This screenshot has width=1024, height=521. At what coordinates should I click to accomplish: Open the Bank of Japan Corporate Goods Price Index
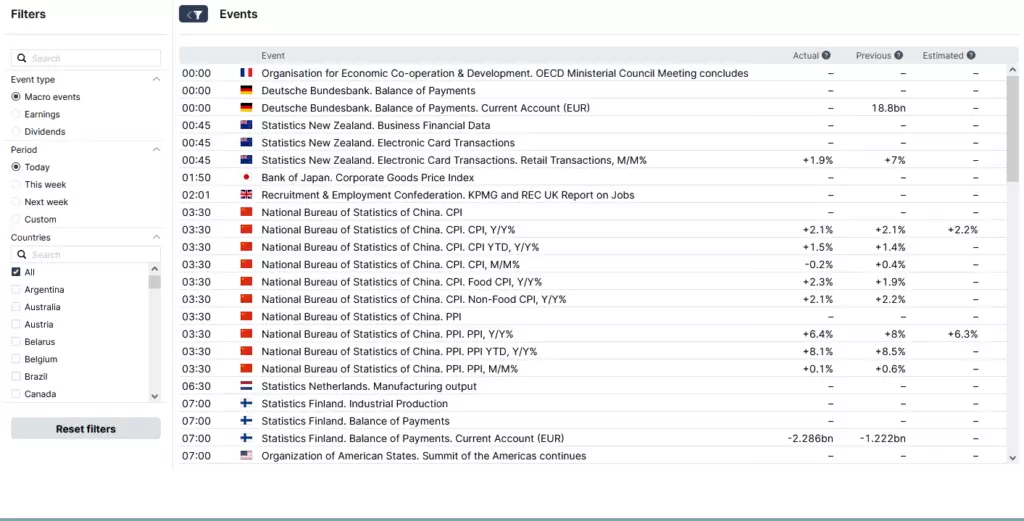368,177
